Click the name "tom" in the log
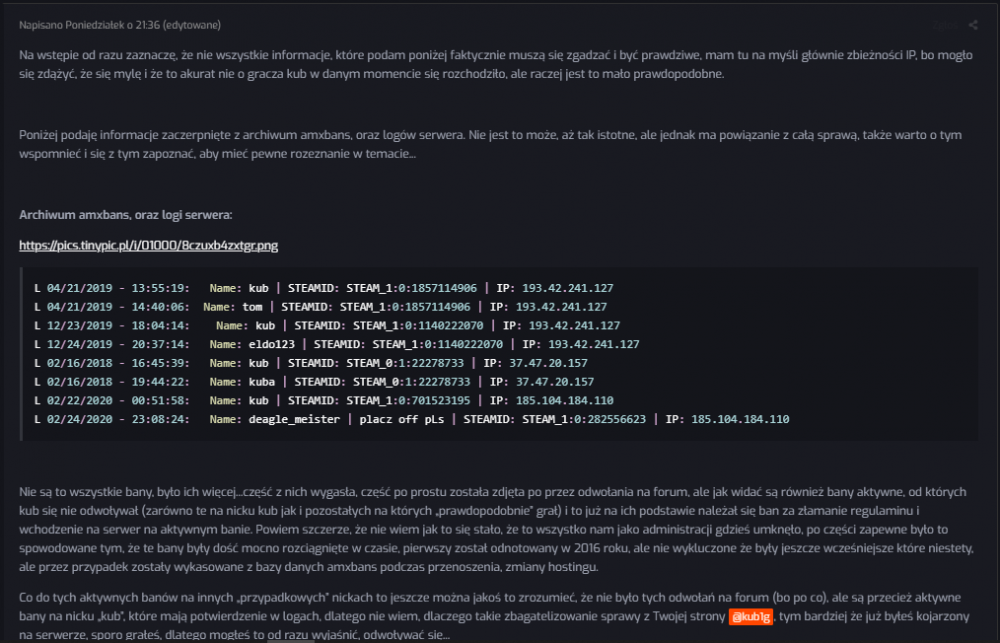Viewport: 1000px width, 643px height. pos(252,307)
